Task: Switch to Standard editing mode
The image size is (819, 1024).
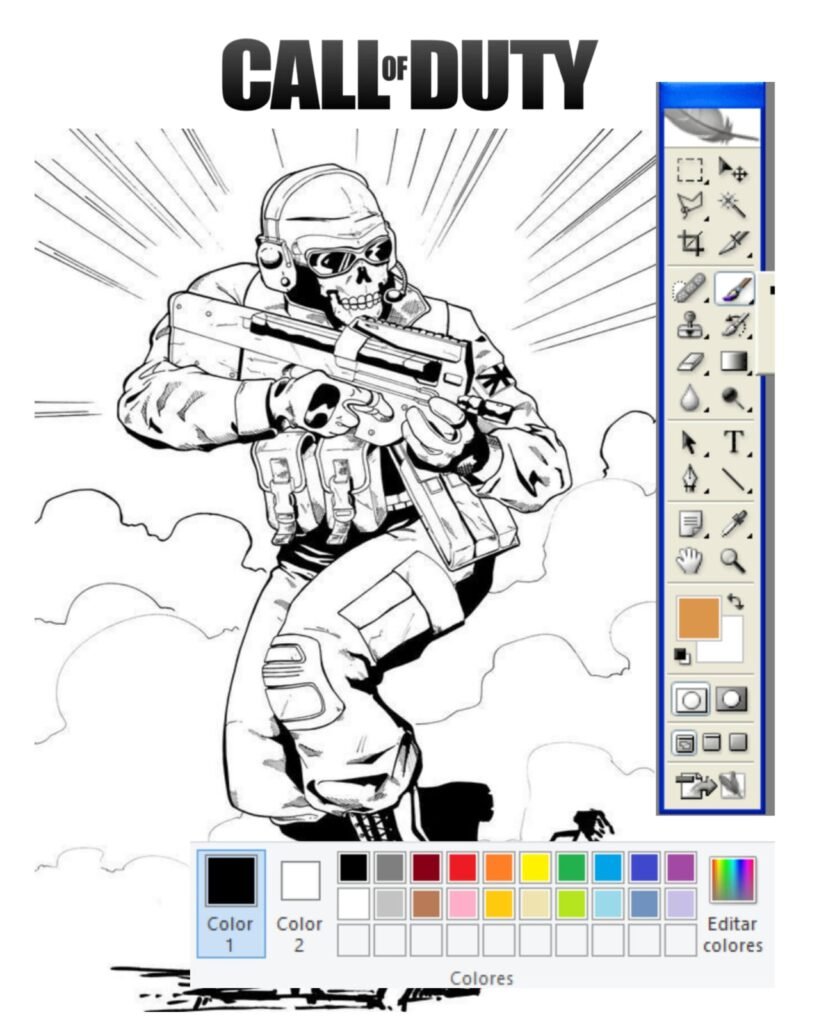Action: pyautogui.click(x=690, y=700)
